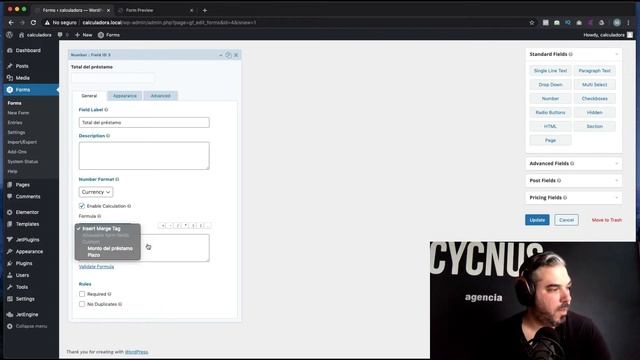The image size is (640, 360).
Task: Open the Appearance sidebar menu
Action: [29, 251]
